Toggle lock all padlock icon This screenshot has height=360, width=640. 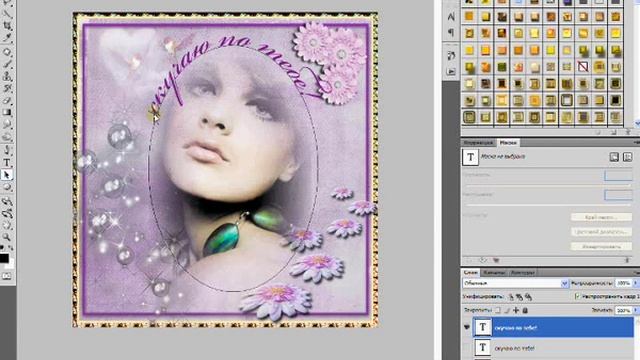pyautogui.click(x=525, y=311)
